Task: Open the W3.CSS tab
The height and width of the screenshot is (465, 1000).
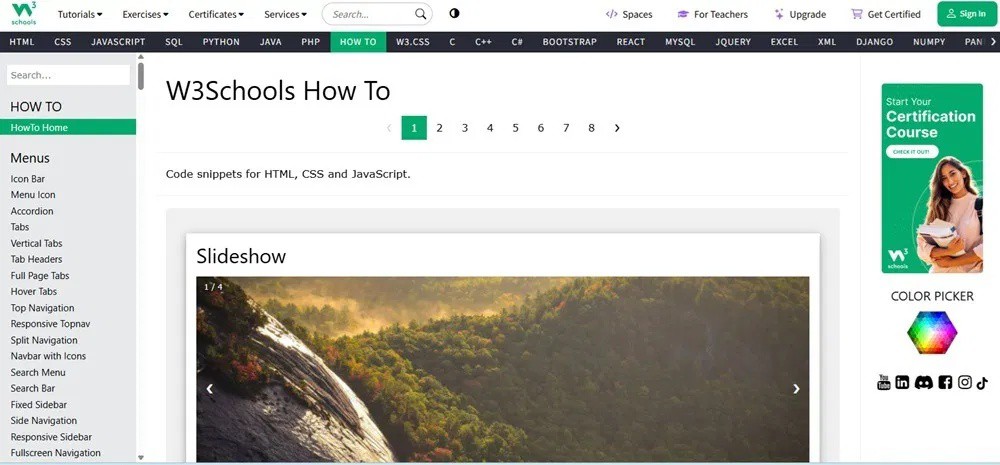Action: point(413,42)
